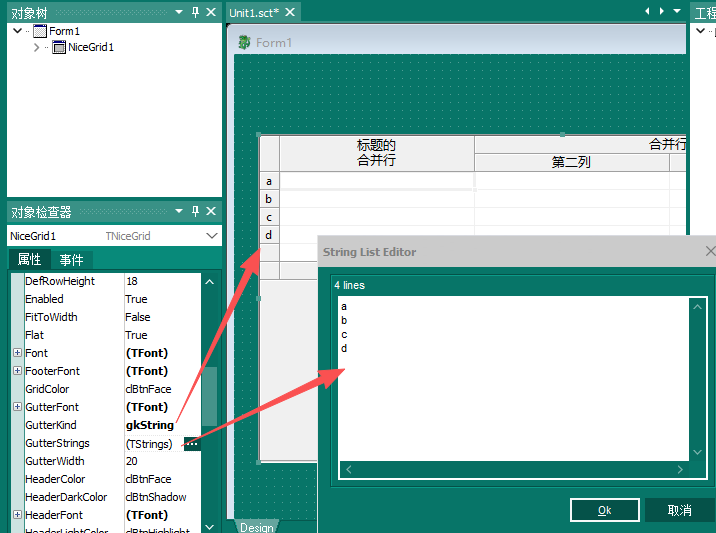This screenshot has height=533, width=716.
Task: Click the 合并行 merged header cell
Action: (x=580, y=144)
